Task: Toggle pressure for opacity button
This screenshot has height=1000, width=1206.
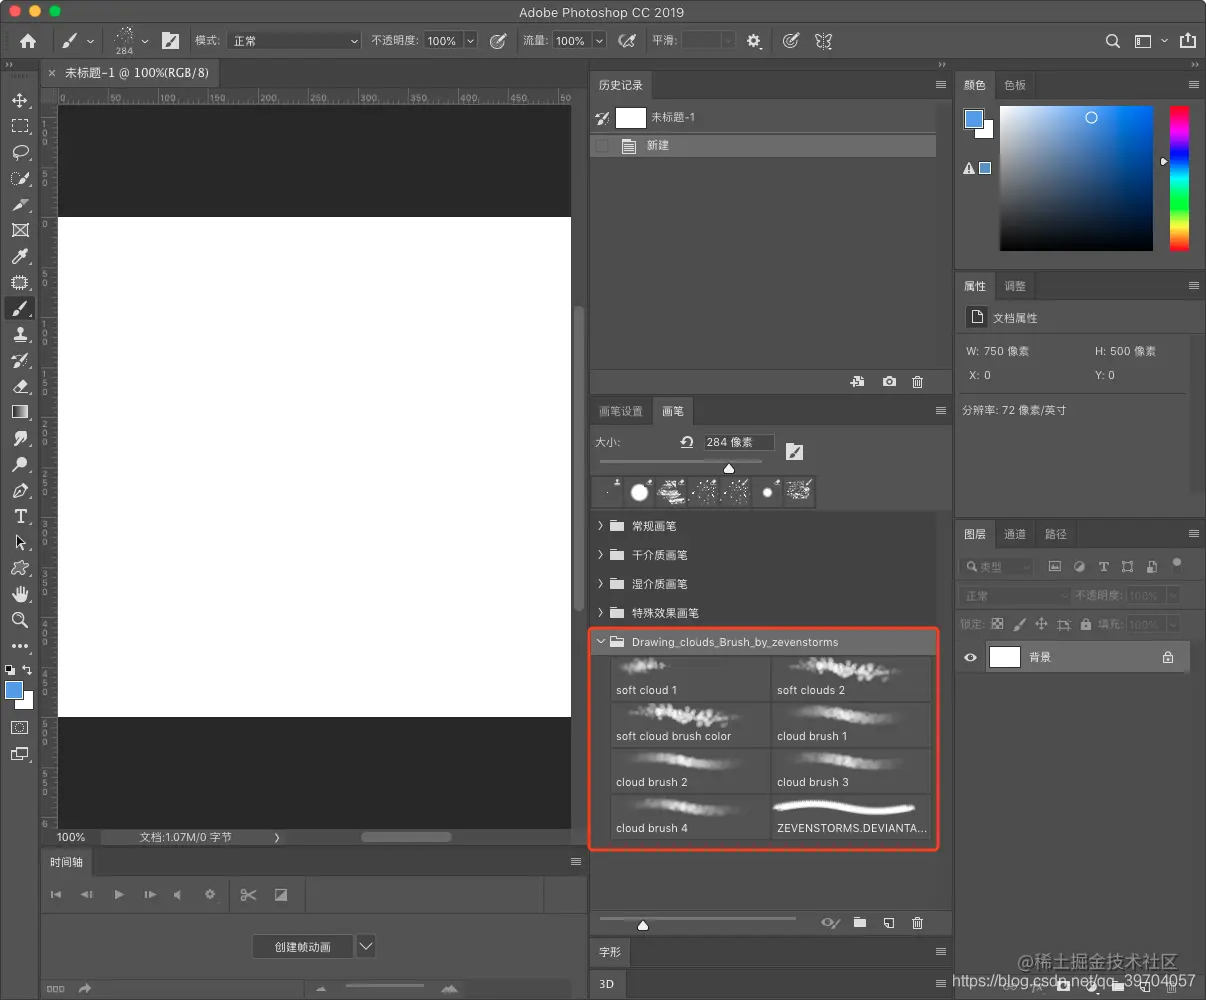Action: coord(498,41)
